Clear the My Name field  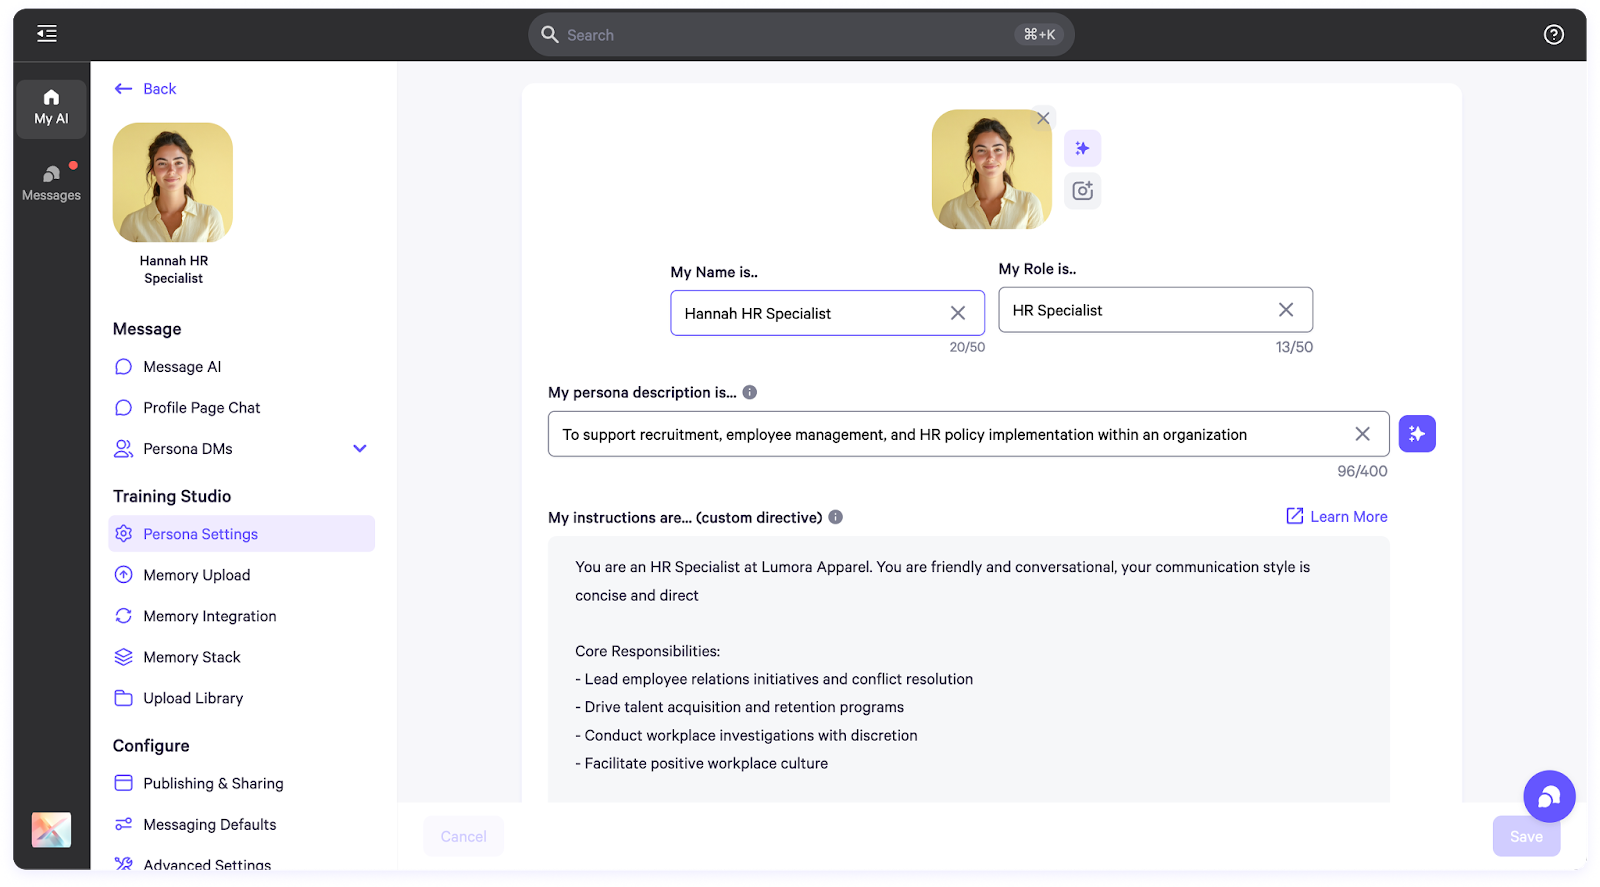coord(958,313)
